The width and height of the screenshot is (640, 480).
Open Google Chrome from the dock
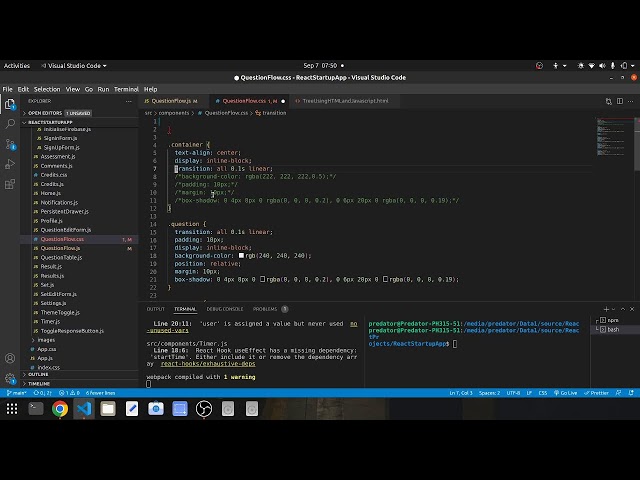click(x=60, y=409)
